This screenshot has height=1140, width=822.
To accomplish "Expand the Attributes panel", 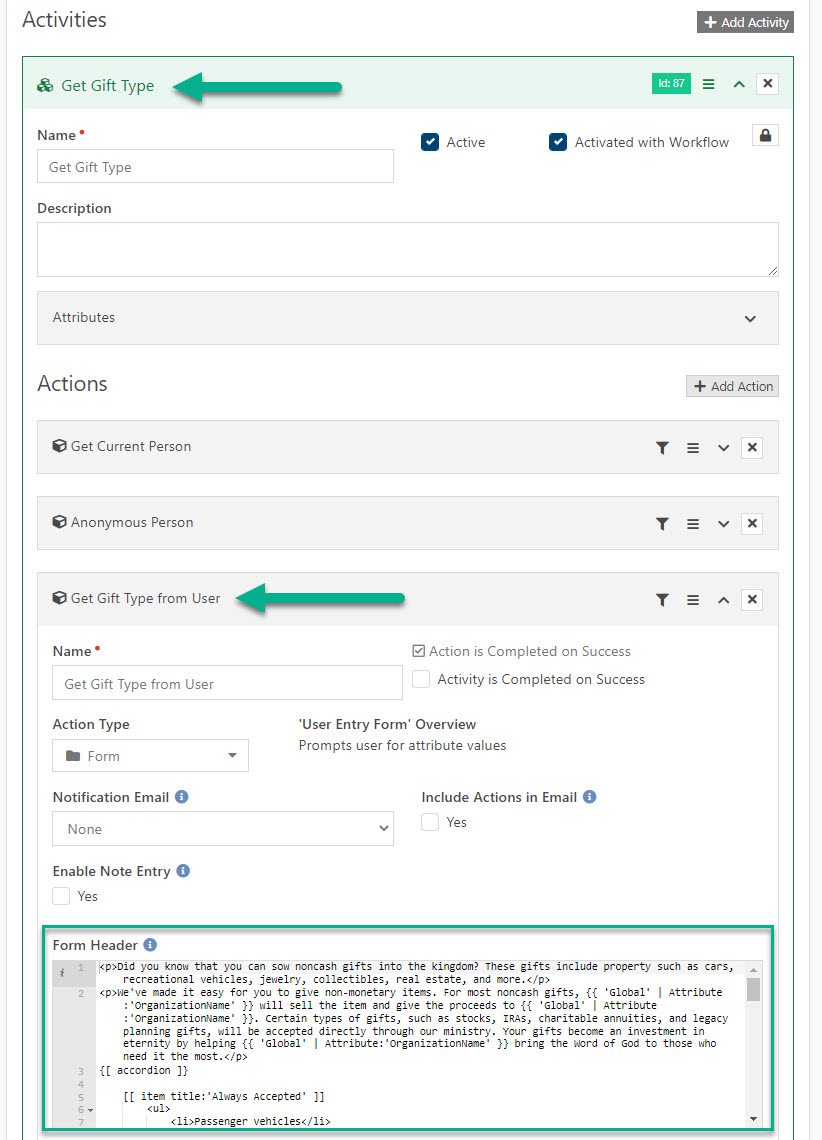I will [x=408, y=318].
